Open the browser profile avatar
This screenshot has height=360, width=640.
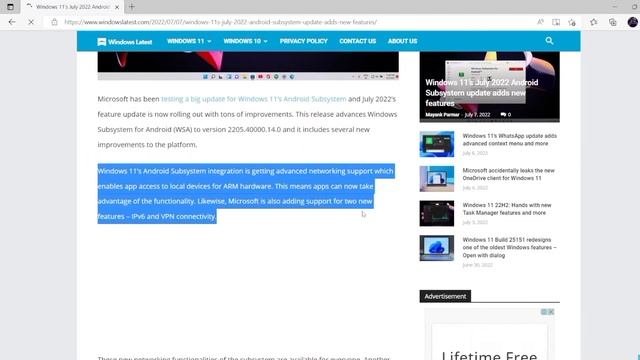point(633,22)
